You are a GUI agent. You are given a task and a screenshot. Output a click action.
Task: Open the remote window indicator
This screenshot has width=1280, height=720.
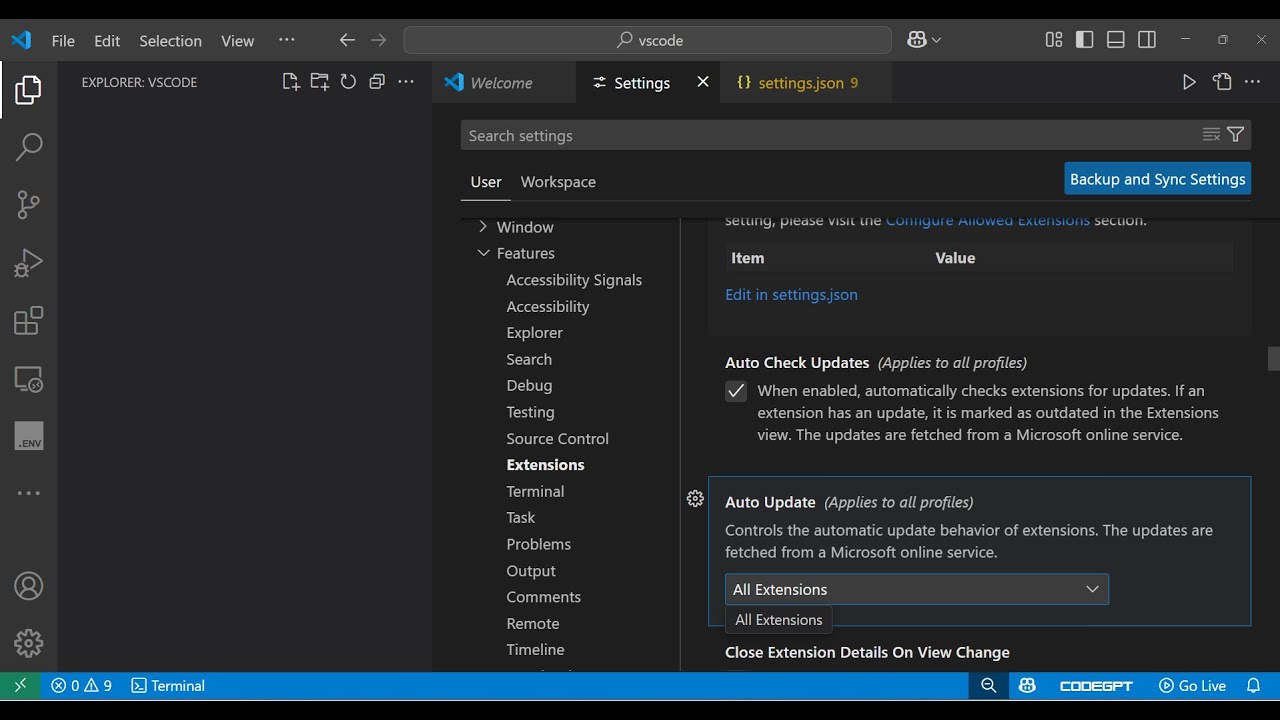click(20, 685)
